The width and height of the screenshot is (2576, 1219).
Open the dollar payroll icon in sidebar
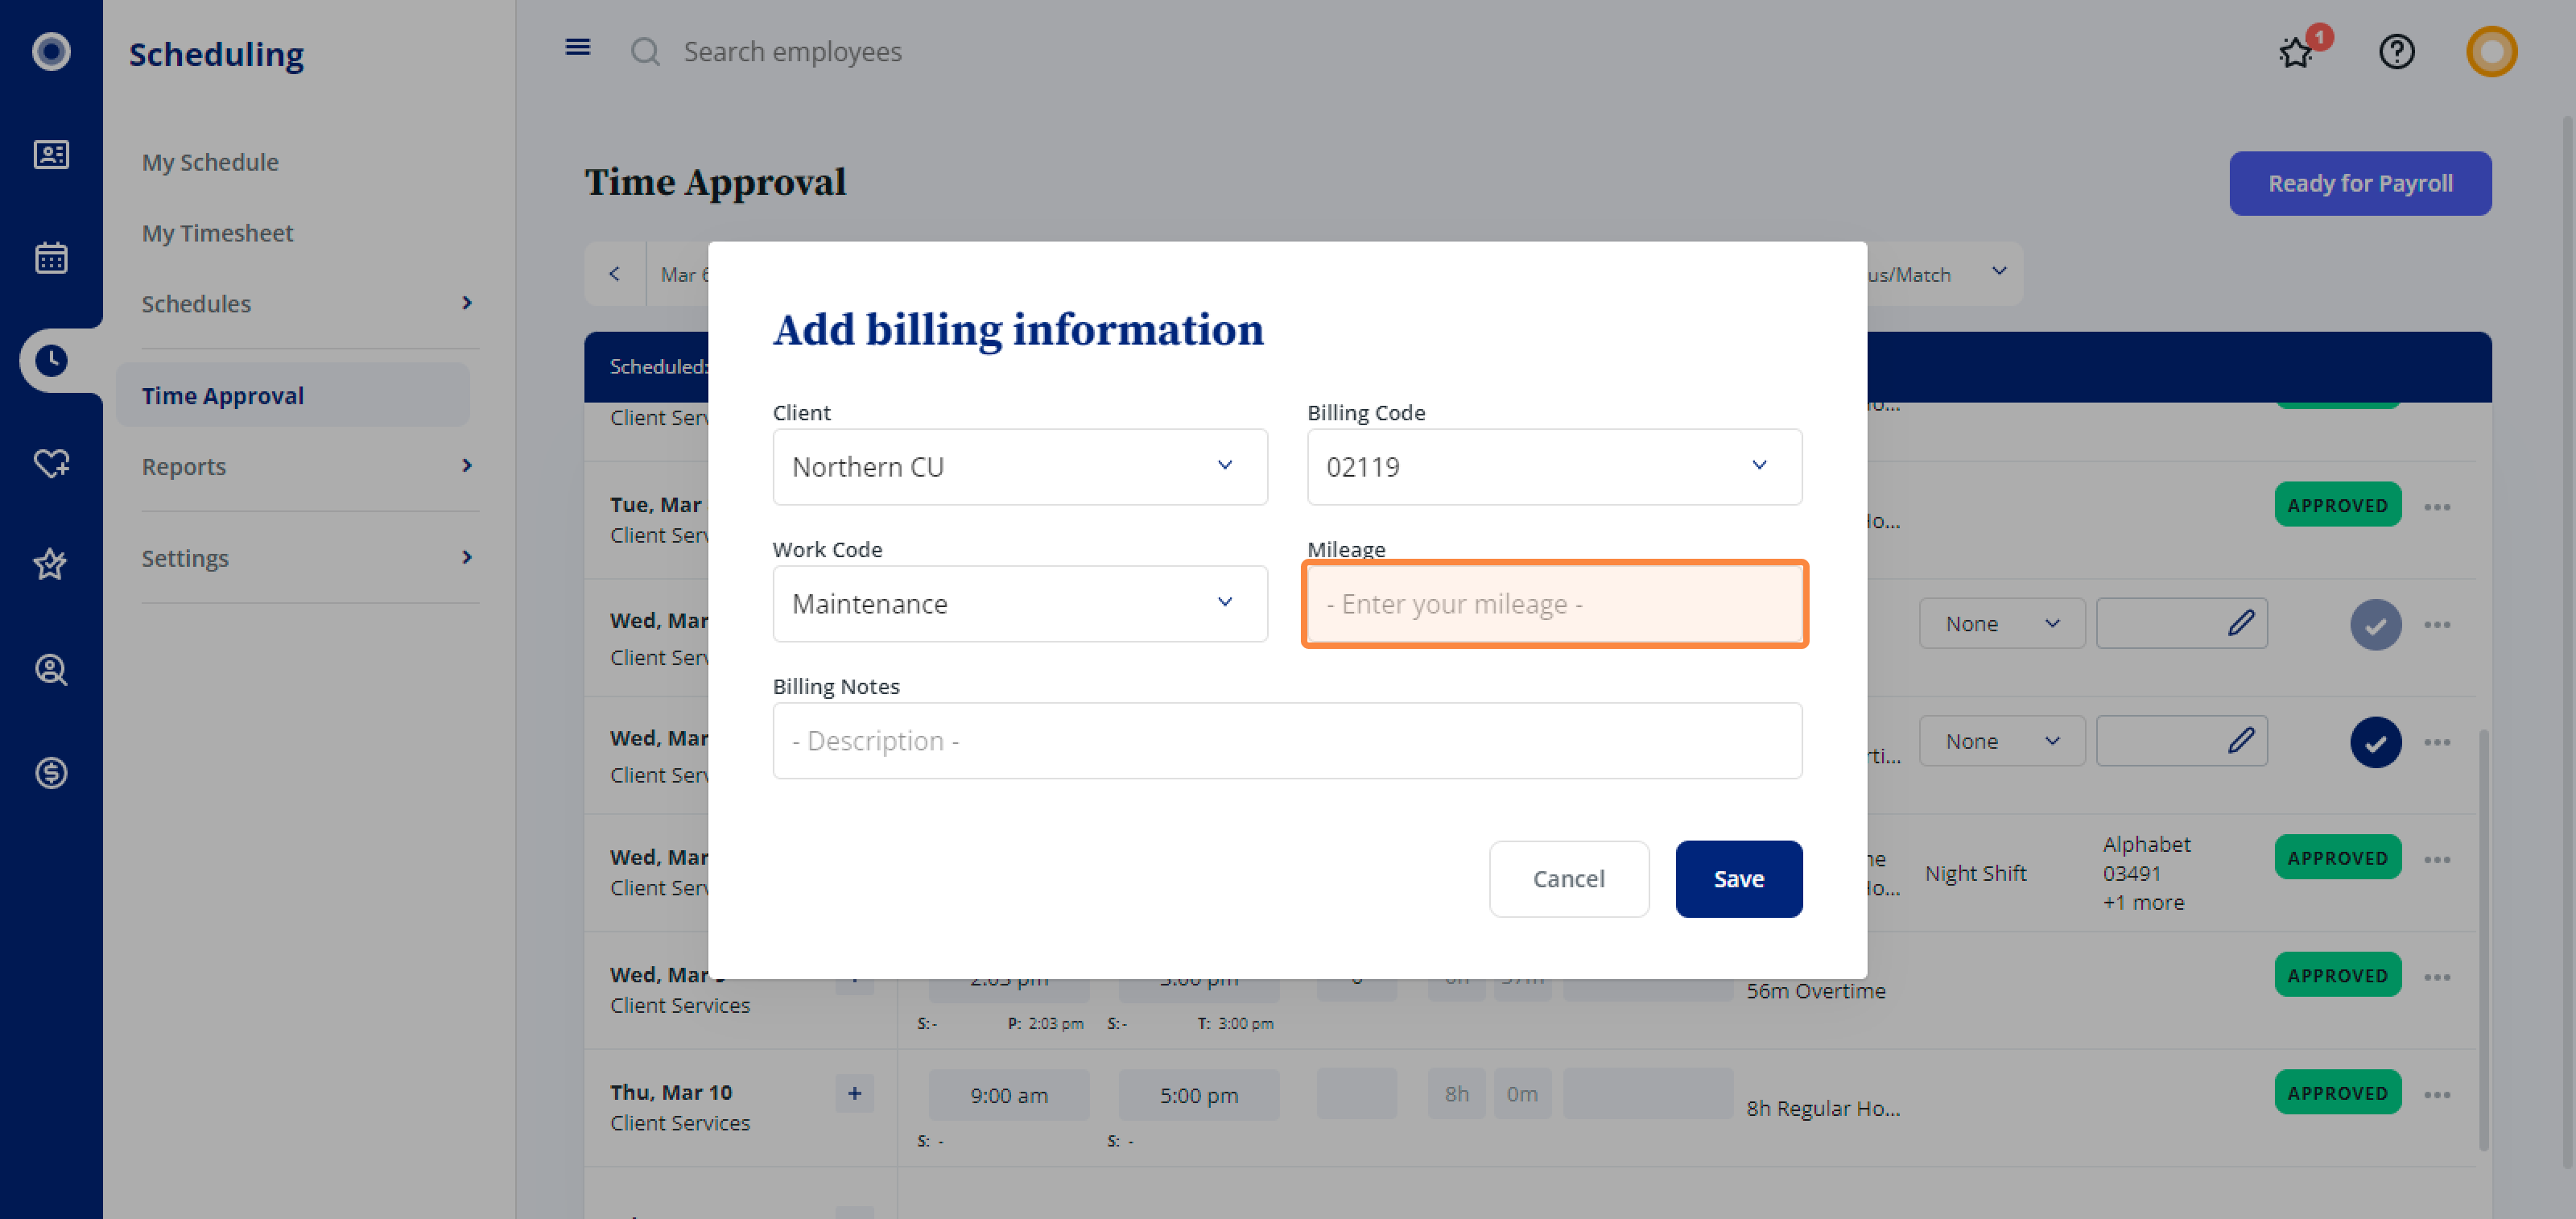(x=51, y=772)
